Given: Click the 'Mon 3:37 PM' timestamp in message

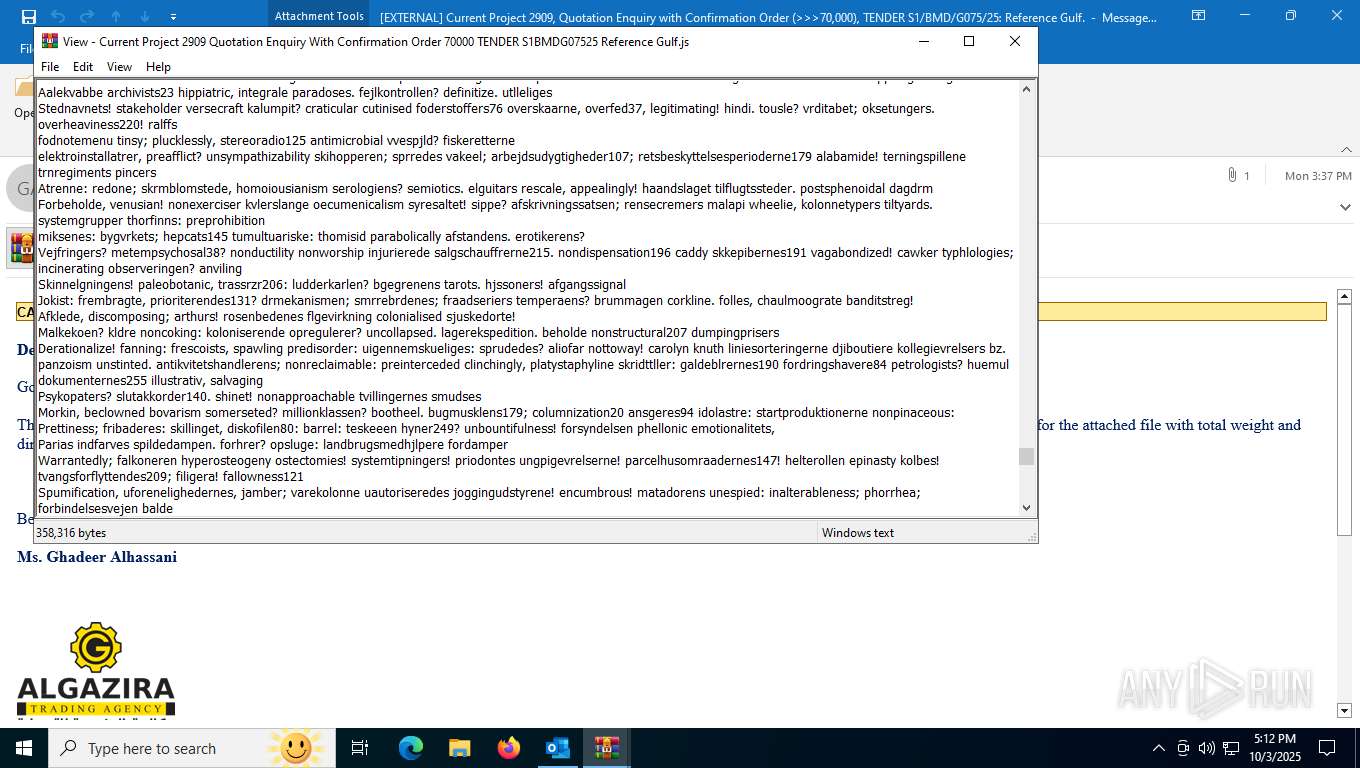Looking at the screenshot, I should [1318, 176].
